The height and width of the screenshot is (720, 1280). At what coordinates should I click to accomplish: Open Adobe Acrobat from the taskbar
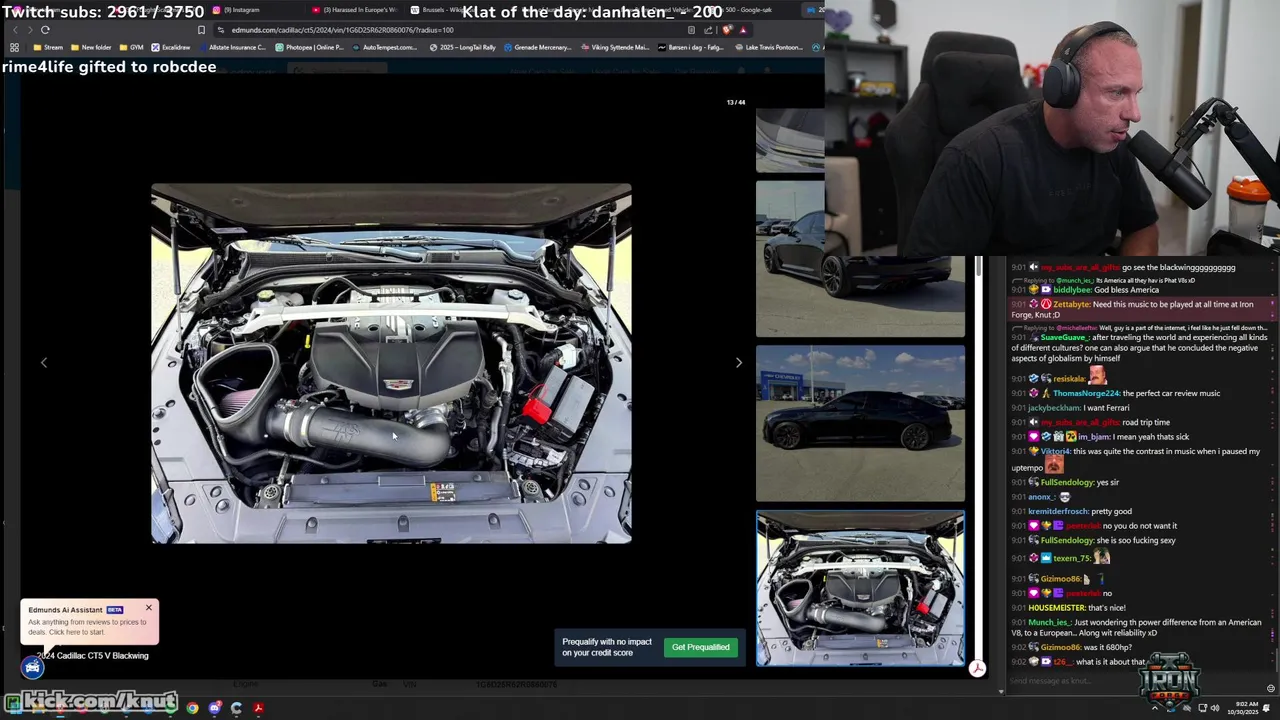(x=258, y=708)
